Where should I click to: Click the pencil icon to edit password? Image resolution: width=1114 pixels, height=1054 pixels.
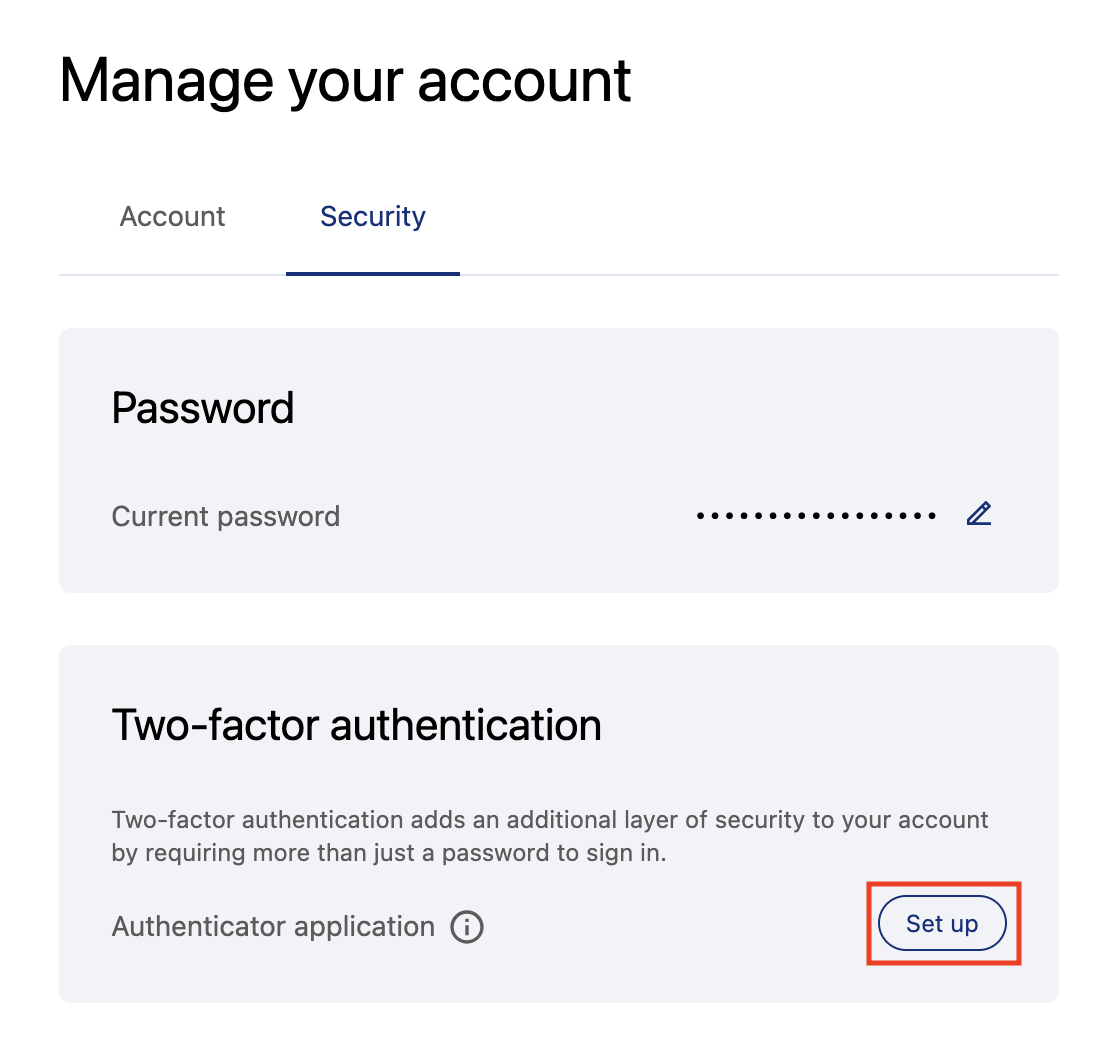pyautogui.click(x=979, y=515)
